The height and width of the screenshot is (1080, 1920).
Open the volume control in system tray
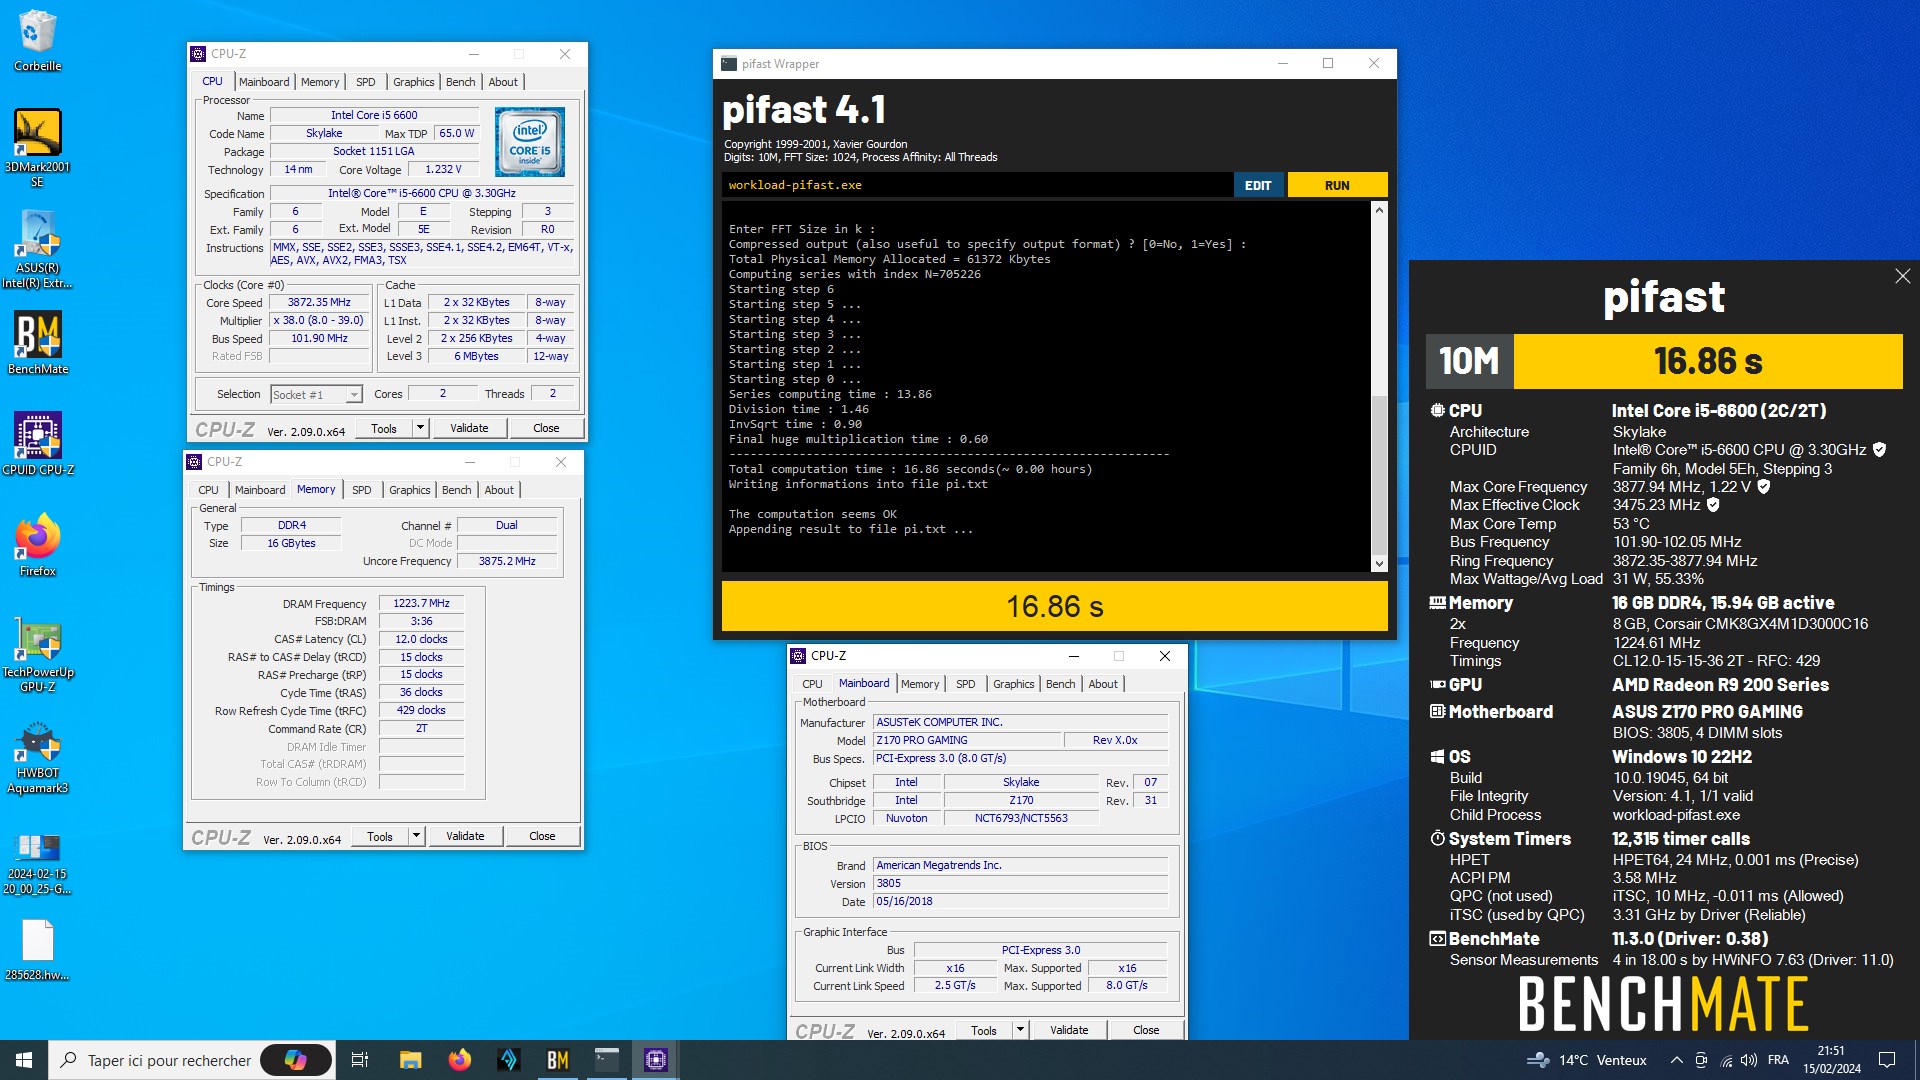(x=1748, y=1060)
